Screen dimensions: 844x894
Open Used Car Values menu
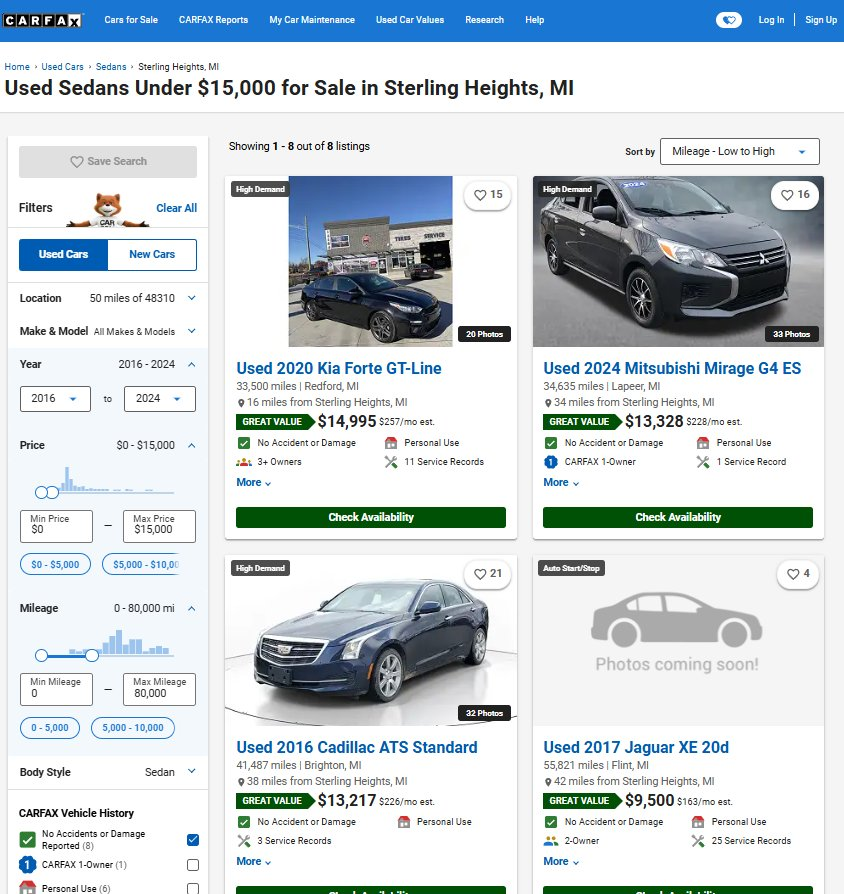coord(410,20)
